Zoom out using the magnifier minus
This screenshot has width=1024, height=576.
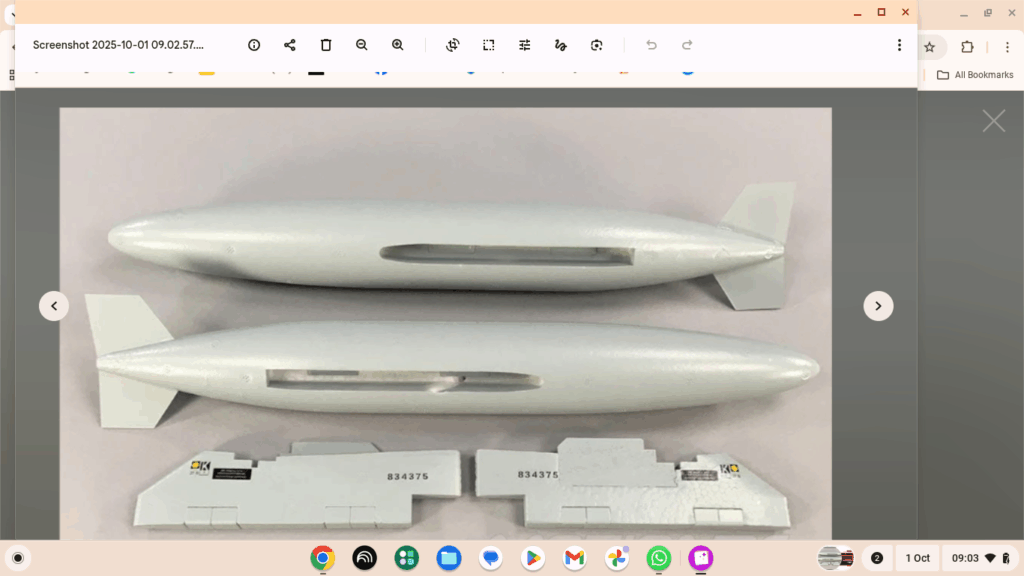coord(362,45)
